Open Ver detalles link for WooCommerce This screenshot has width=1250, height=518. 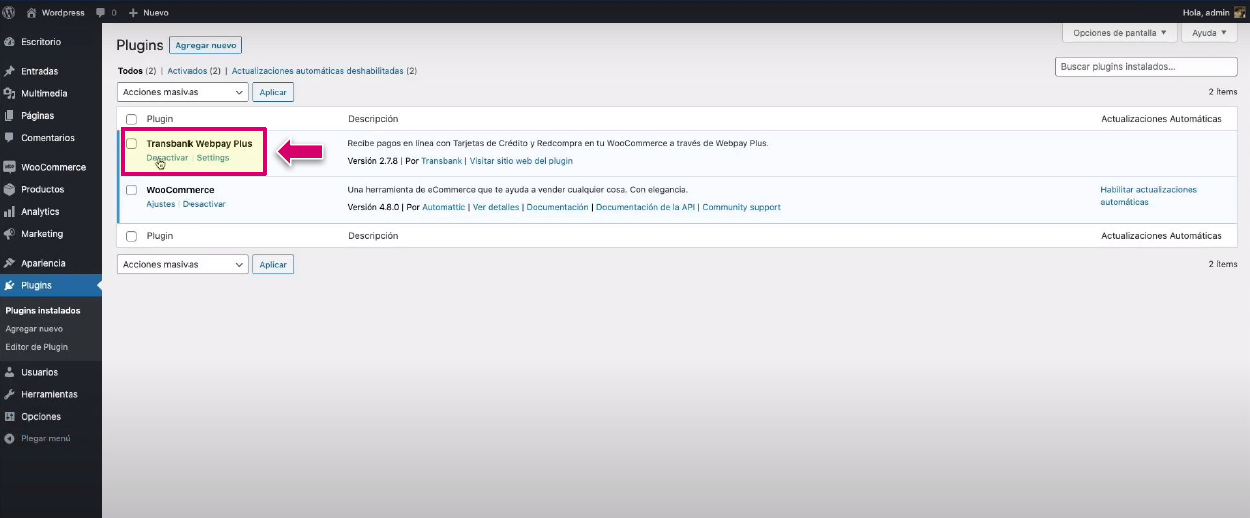coord(496,207)
